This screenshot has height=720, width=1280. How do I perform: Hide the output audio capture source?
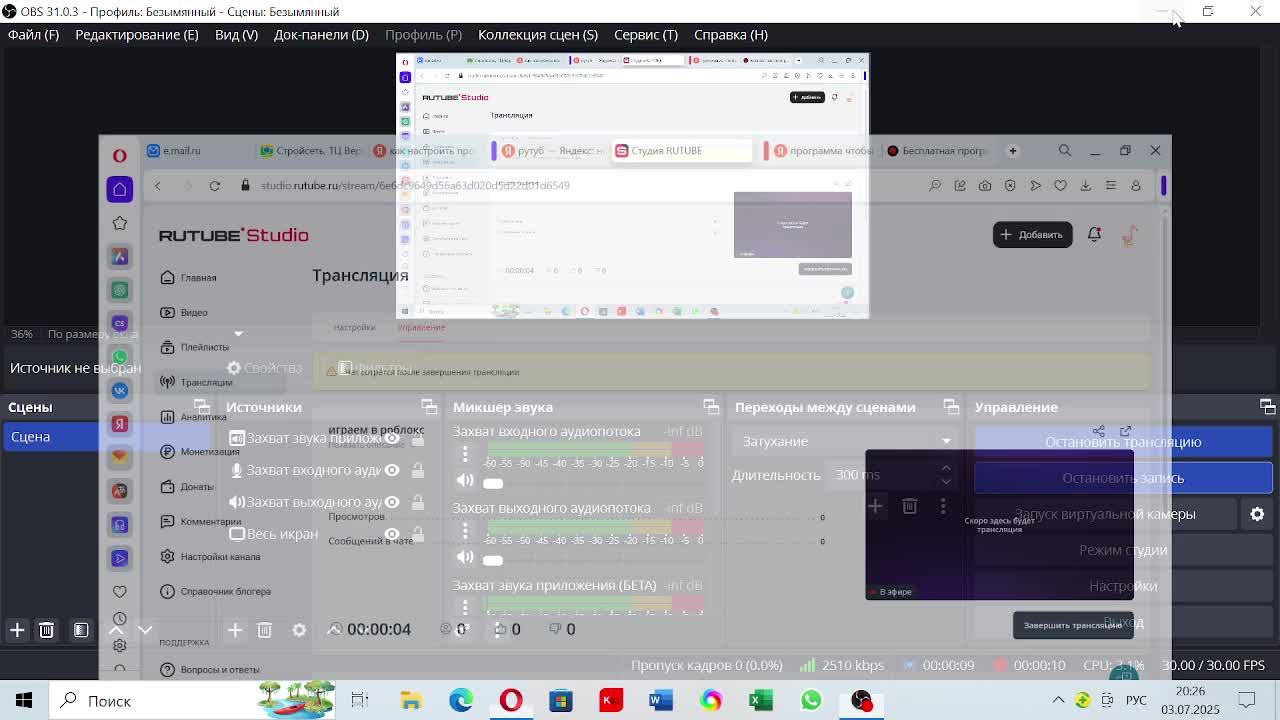392,502
